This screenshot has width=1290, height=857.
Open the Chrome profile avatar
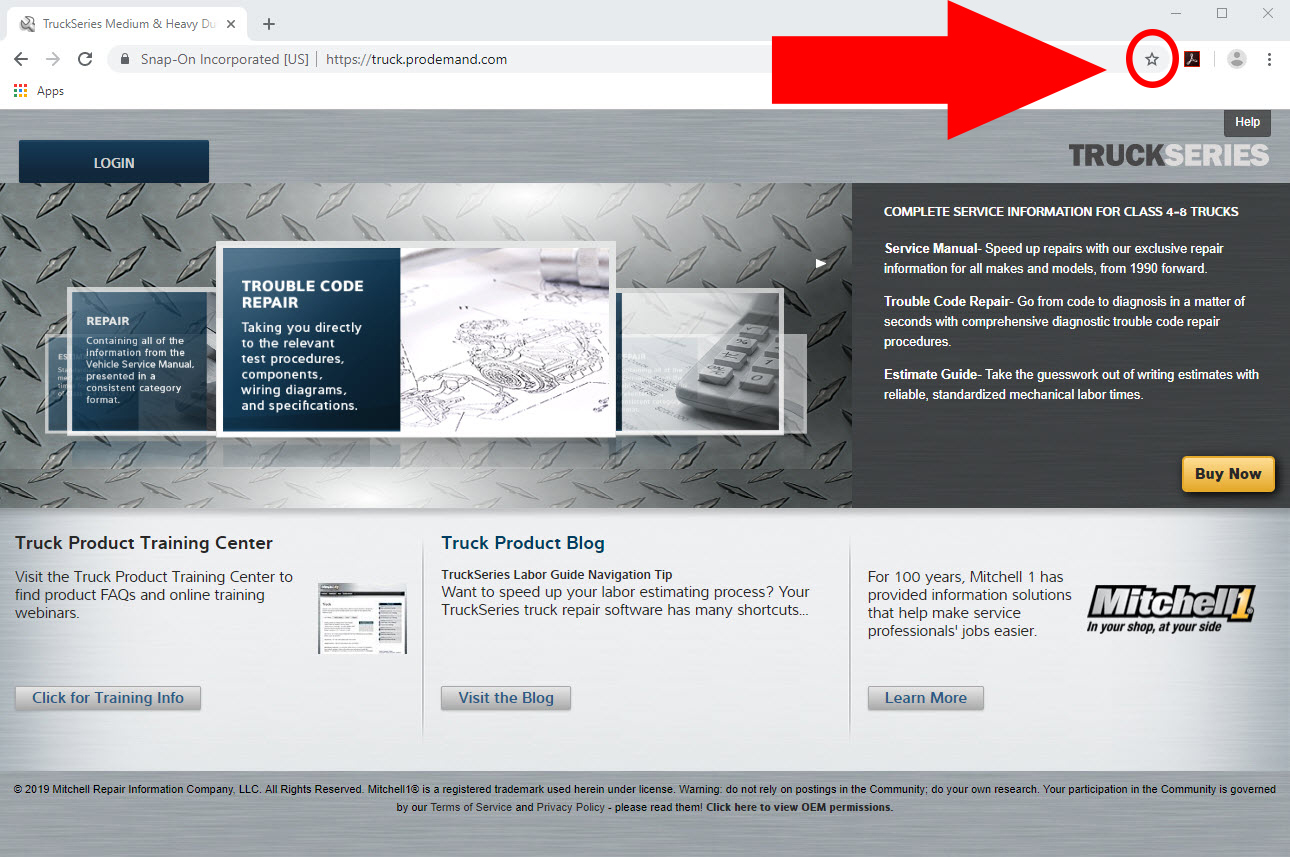pyautogui.click(x=1237, y=59)
